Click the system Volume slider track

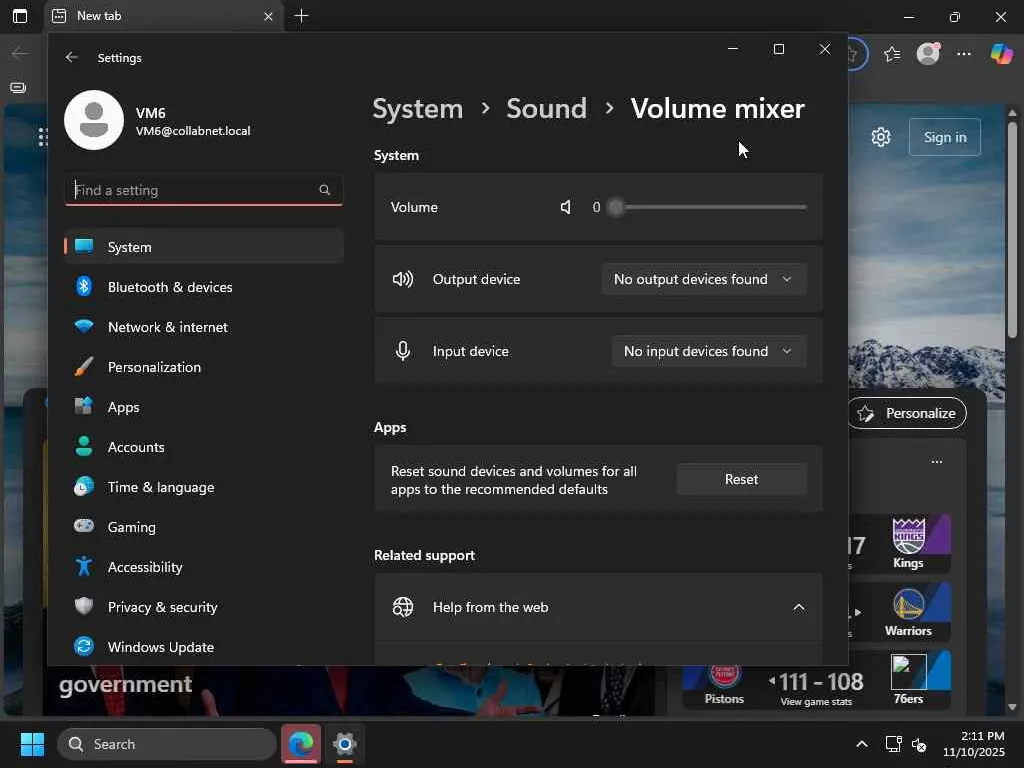(x=710, y=207)
